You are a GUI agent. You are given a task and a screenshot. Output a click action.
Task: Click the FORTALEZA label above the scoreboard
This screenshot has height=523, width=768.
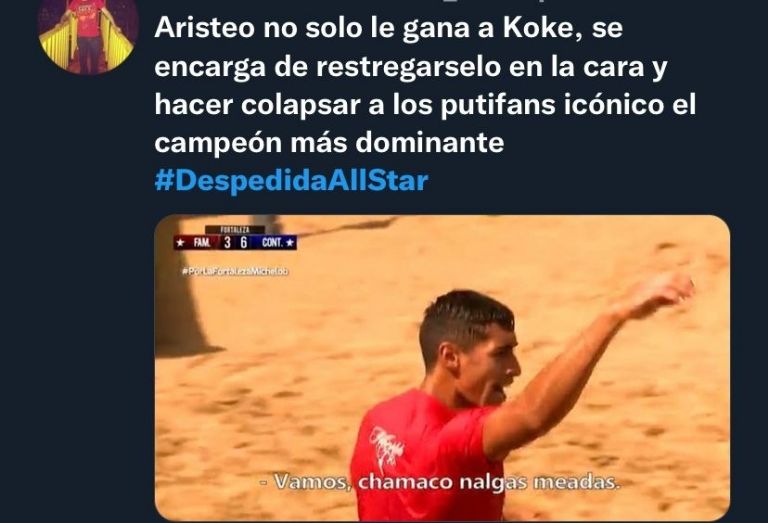click(x=235, y=230)
